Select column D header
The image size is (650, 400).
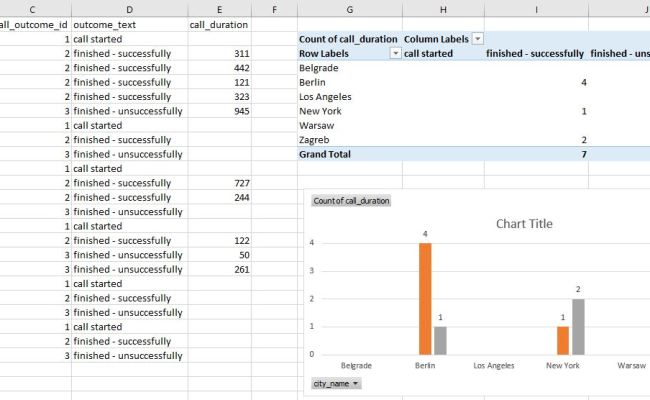(129, 9)
